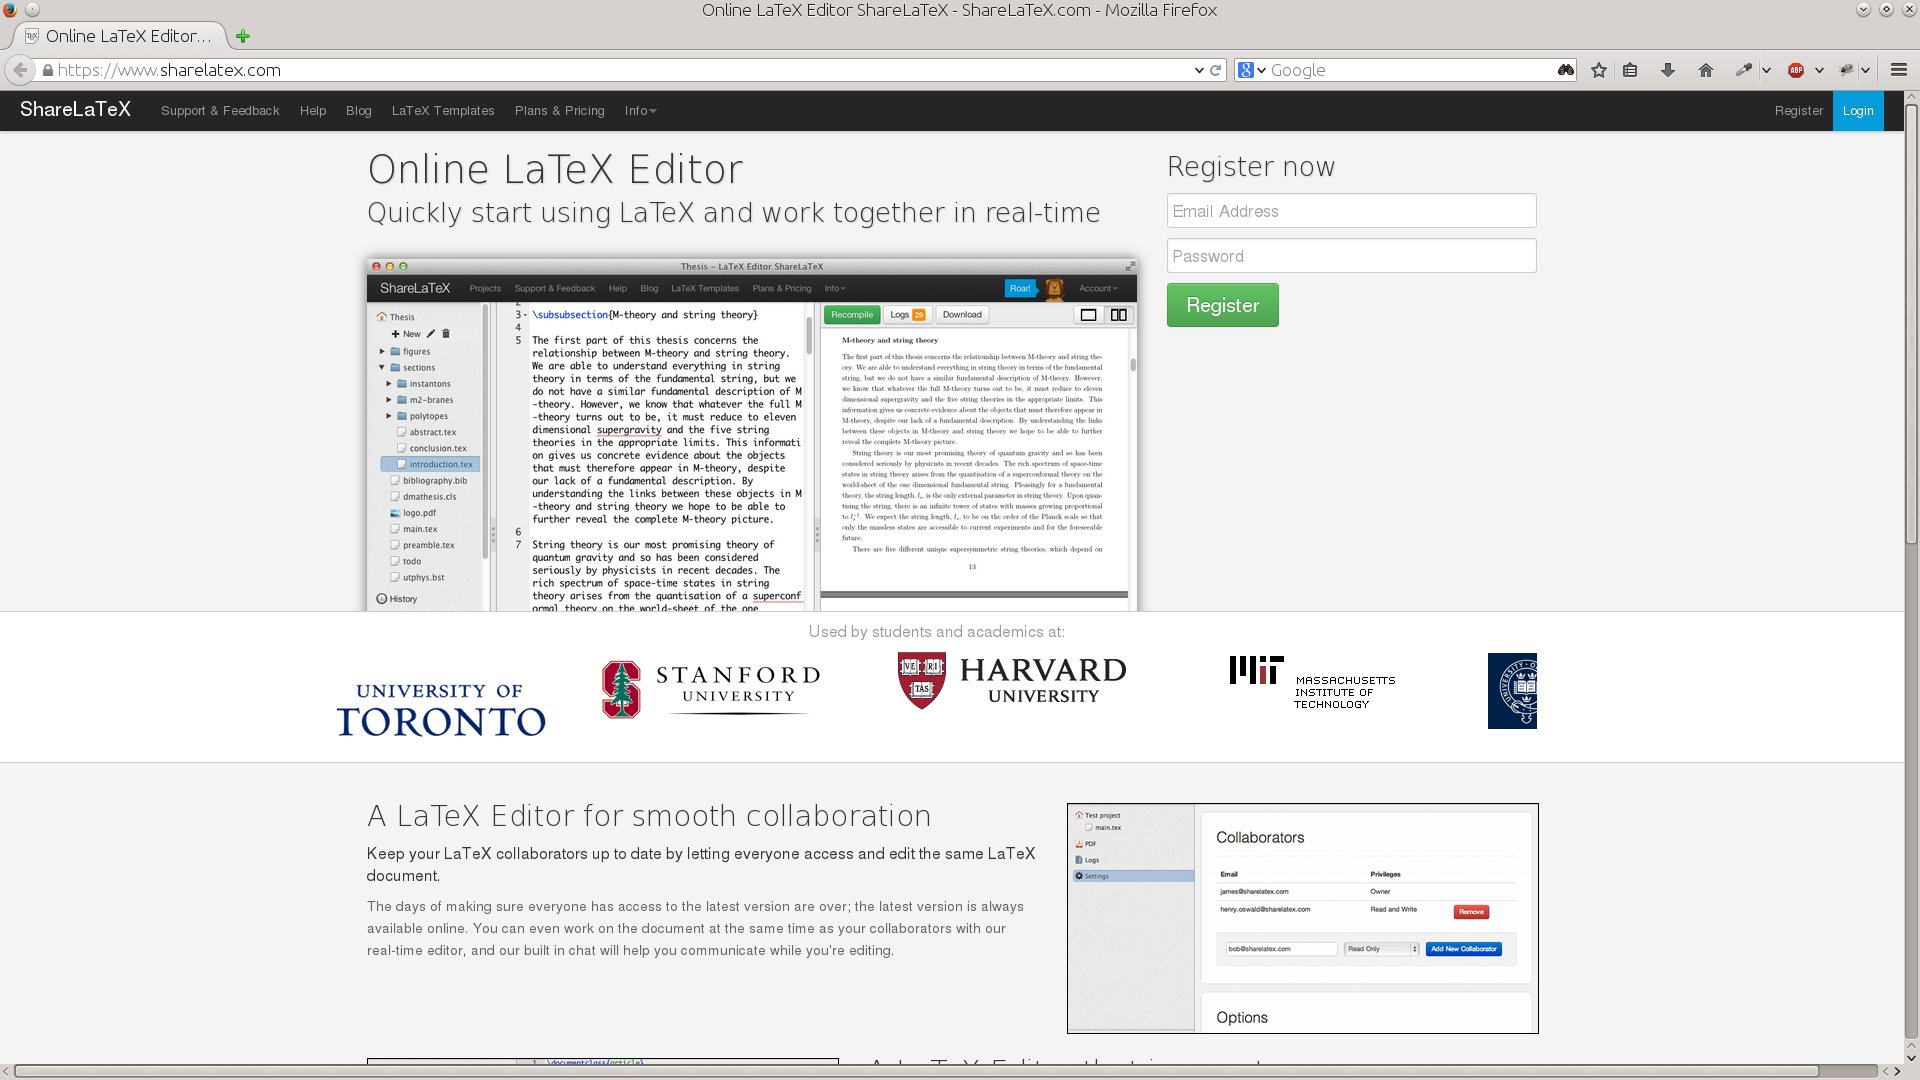Click the Register link in the navbar

coord(1799,111)
